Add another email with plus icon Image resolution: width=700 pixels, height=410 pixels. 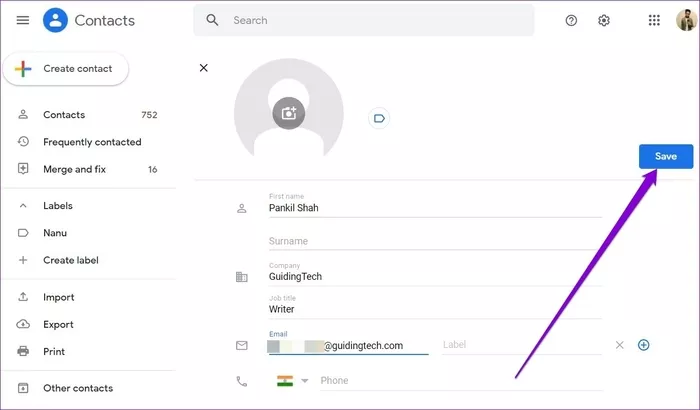pos(643,345)
